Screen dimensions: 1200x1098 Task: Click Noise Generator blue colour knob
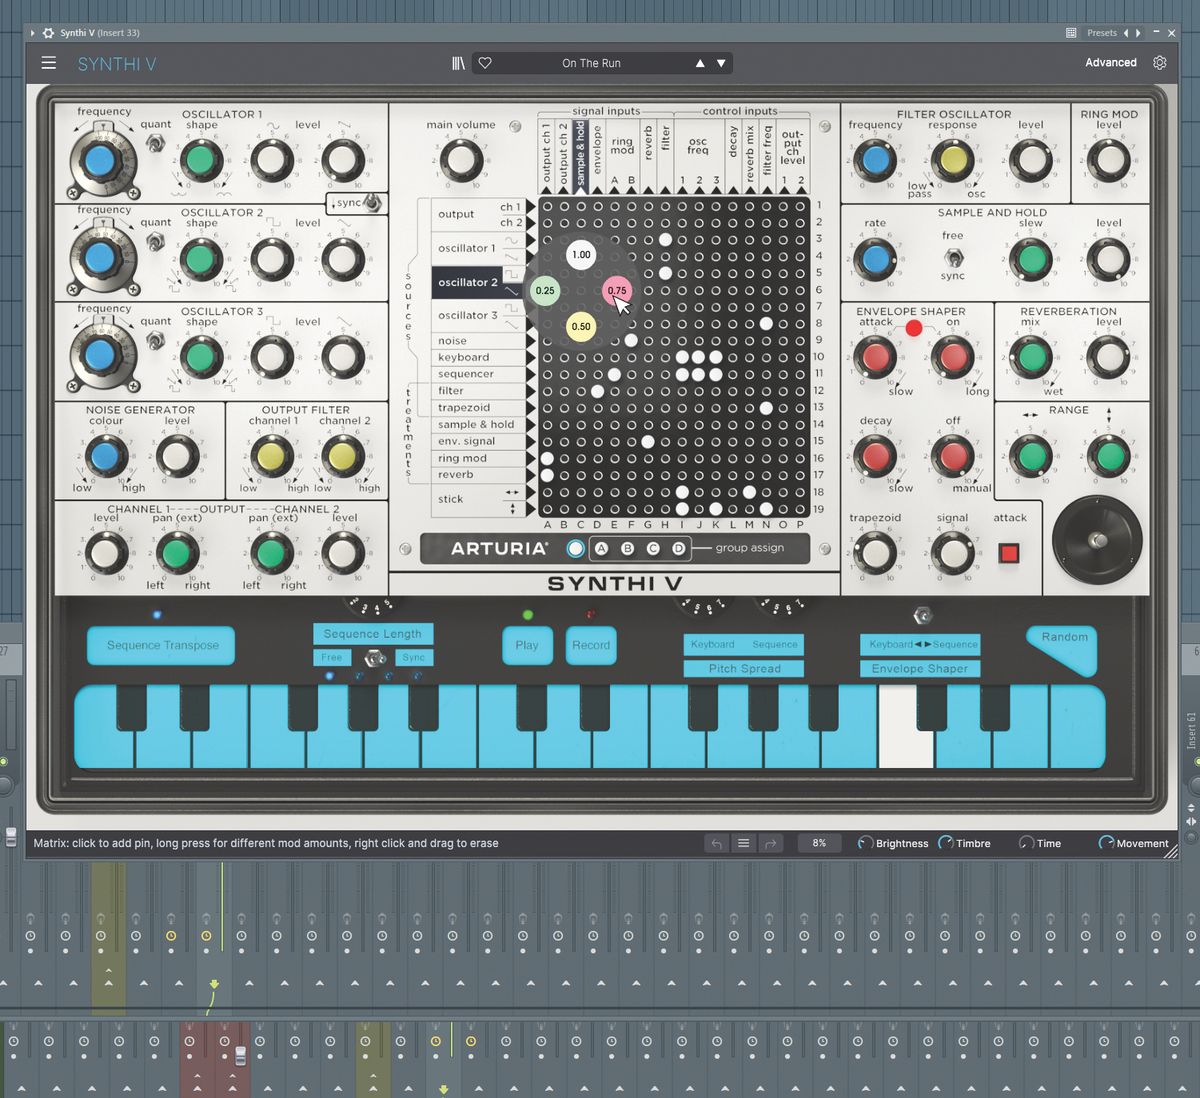106,456
